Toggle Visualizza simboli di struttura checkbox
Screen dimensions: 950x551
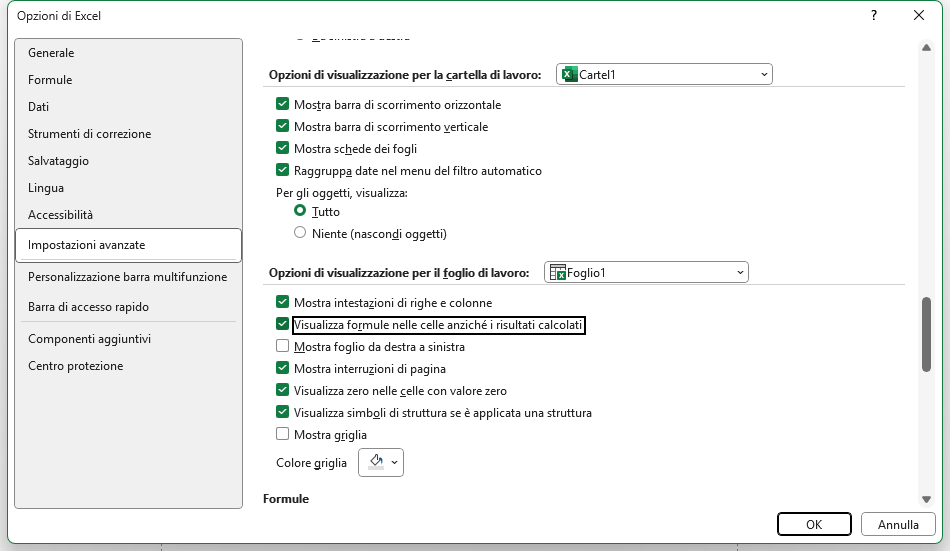282,412
